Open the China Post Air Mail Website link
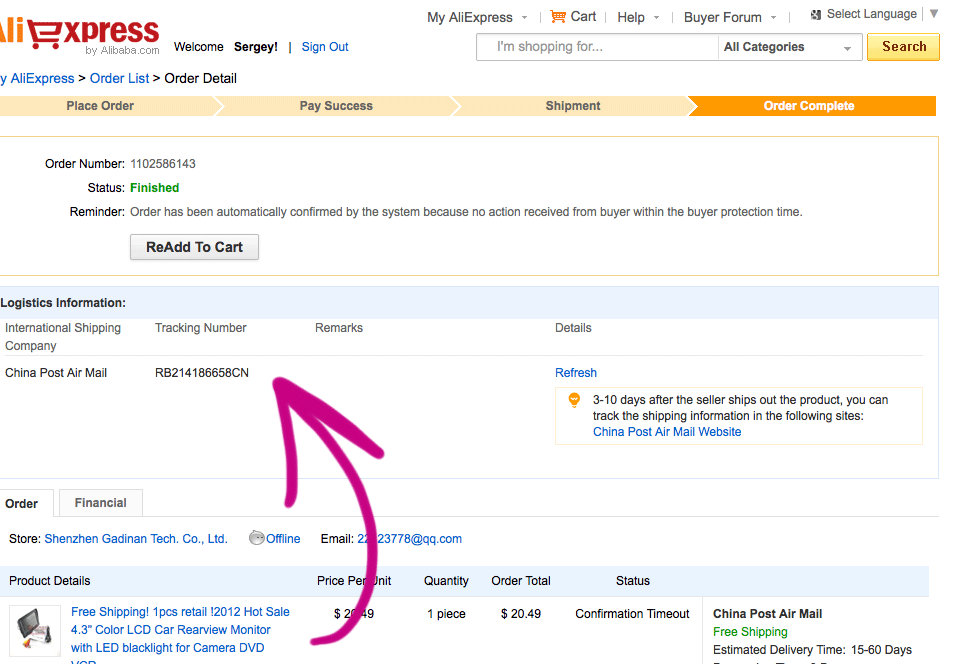This screenshot has width=976, height=664. click(667, 432)
